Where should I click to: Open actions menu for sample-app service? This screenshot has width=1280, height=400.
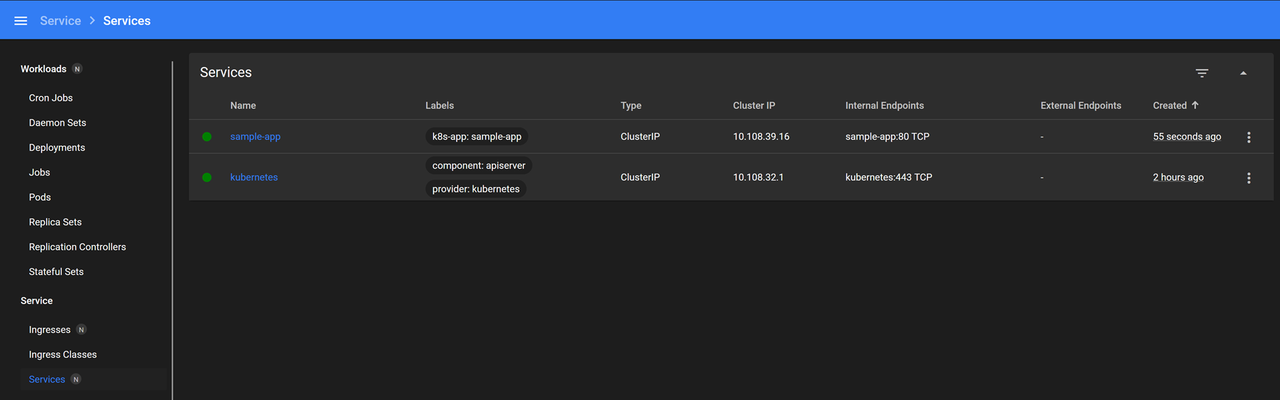pos(1248,137)
